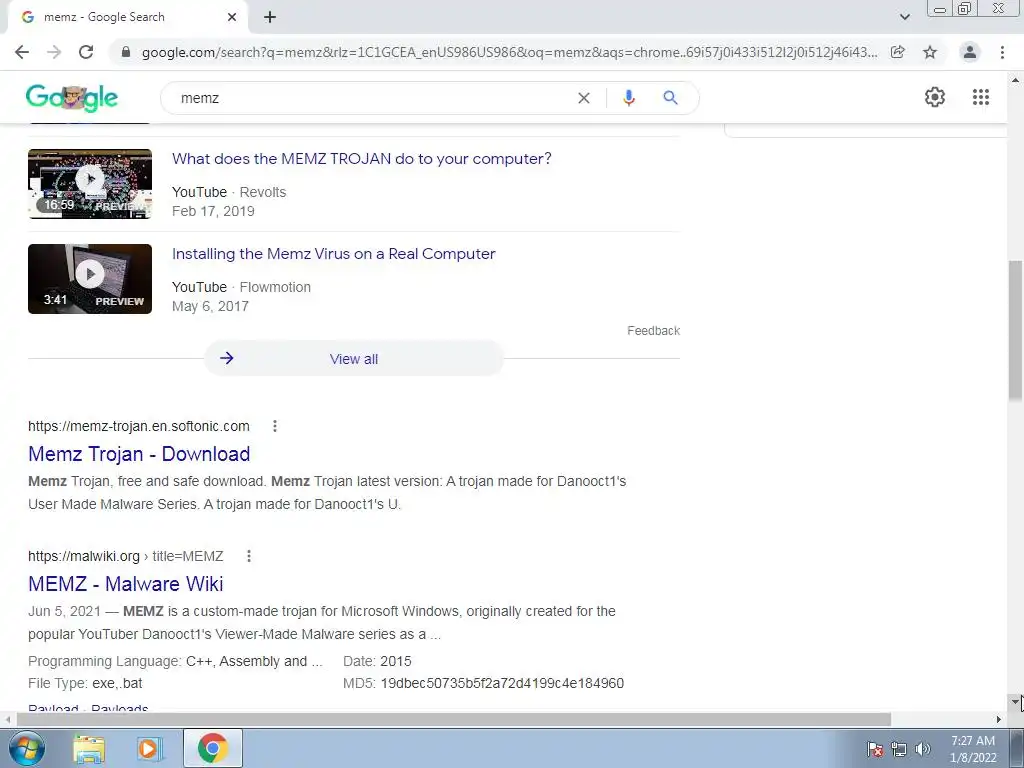Click the 'Feb 17, 2019' video date

(213, 212)
